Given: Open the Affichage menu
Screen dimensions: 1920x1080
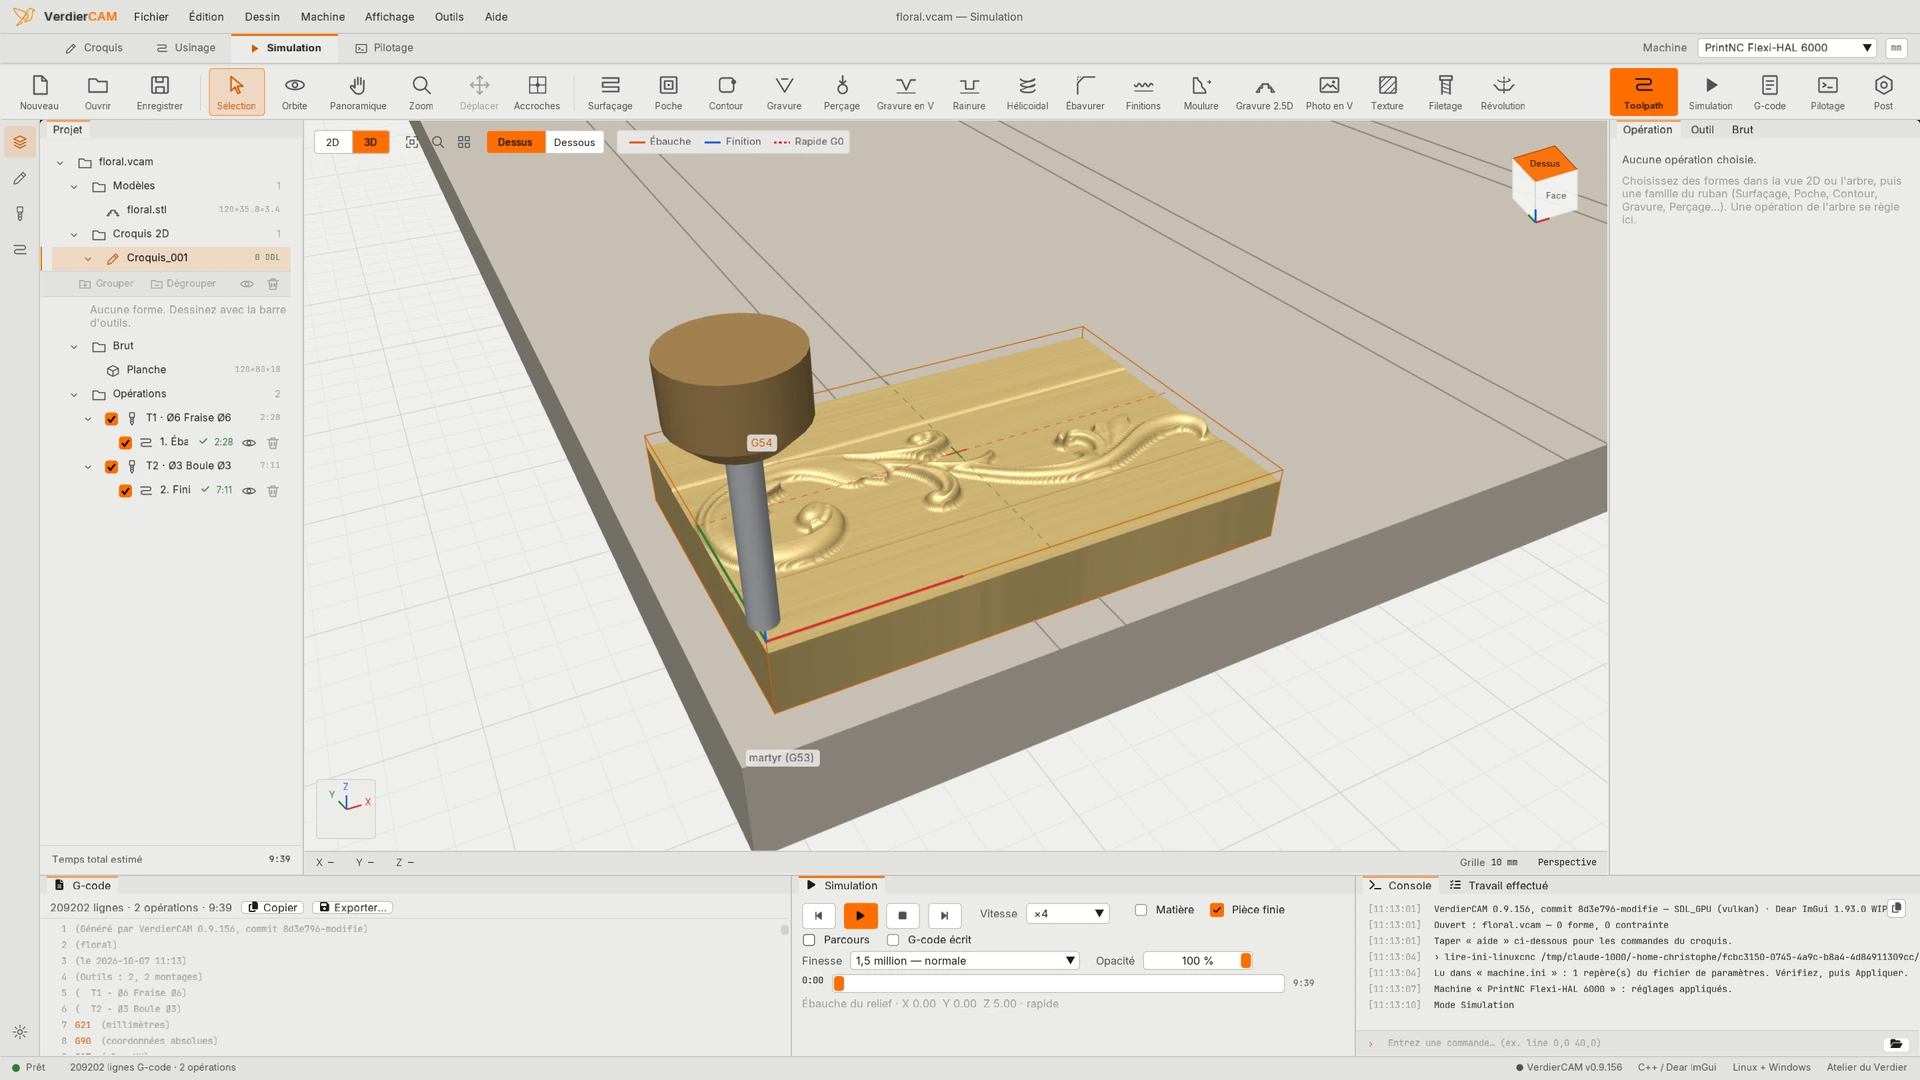Looking at the screenshot, I should (x=389, y=17).
